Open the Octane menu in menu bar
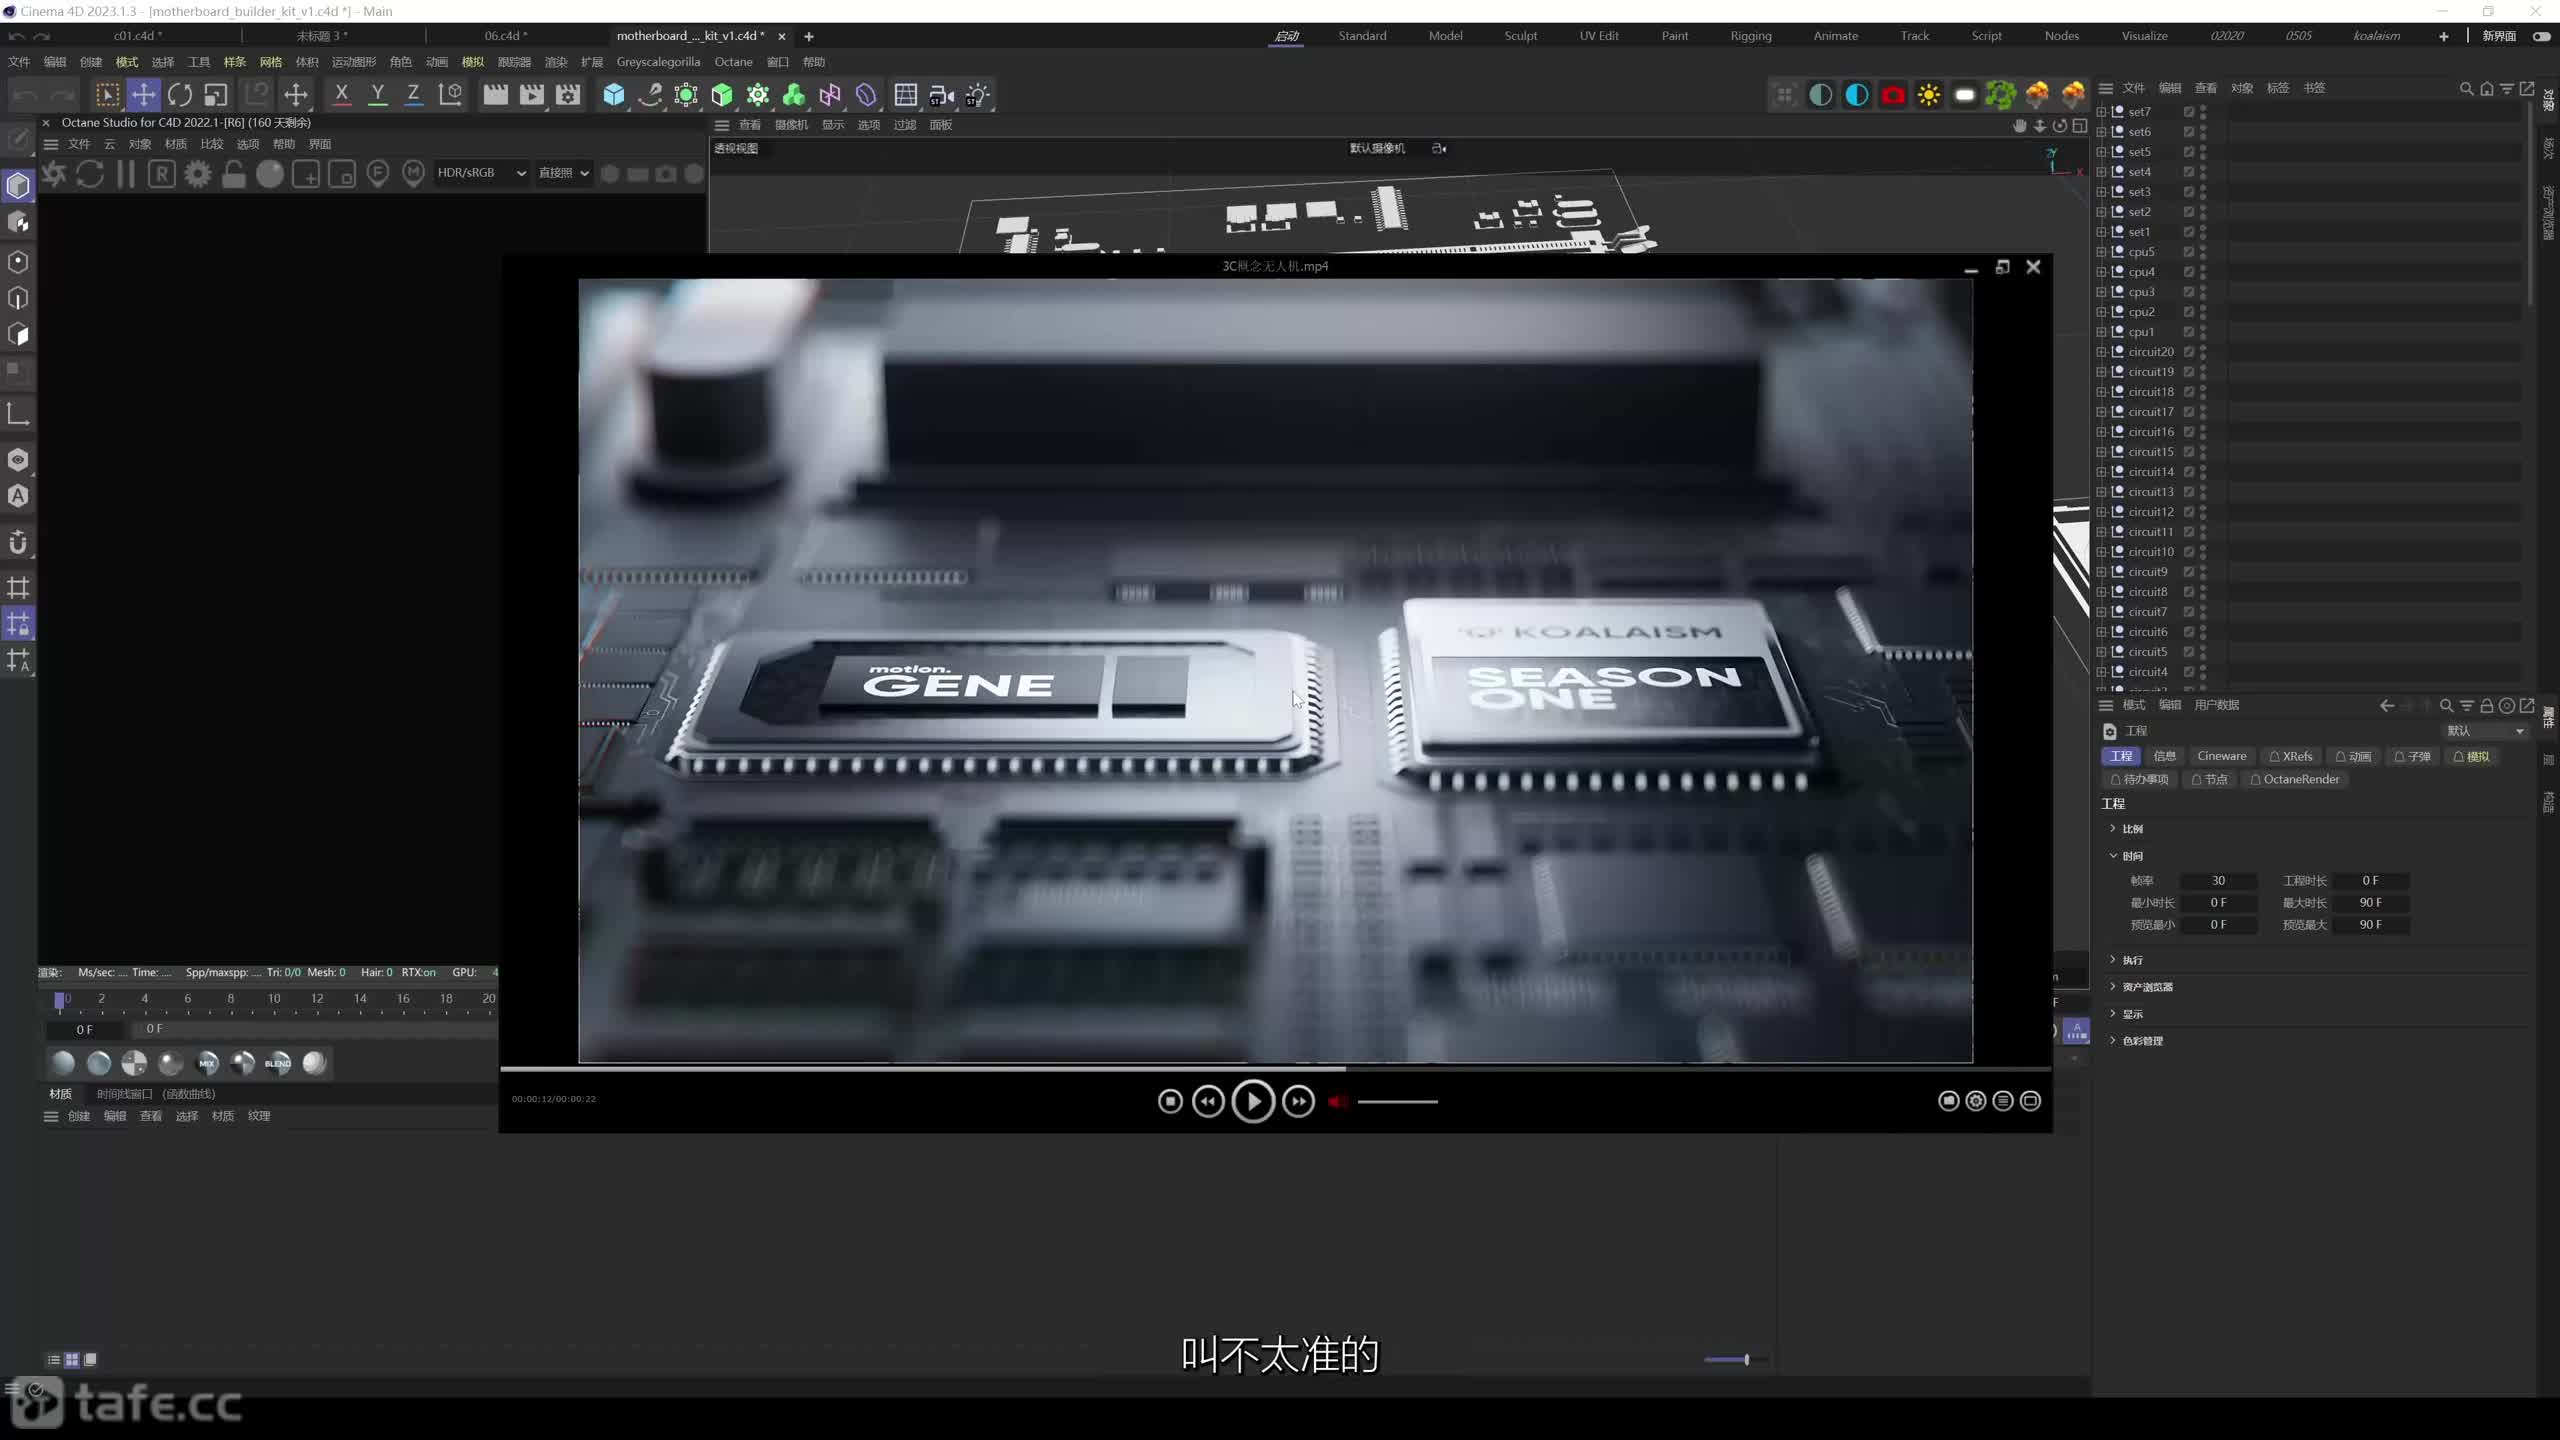 tap(733, 62)
